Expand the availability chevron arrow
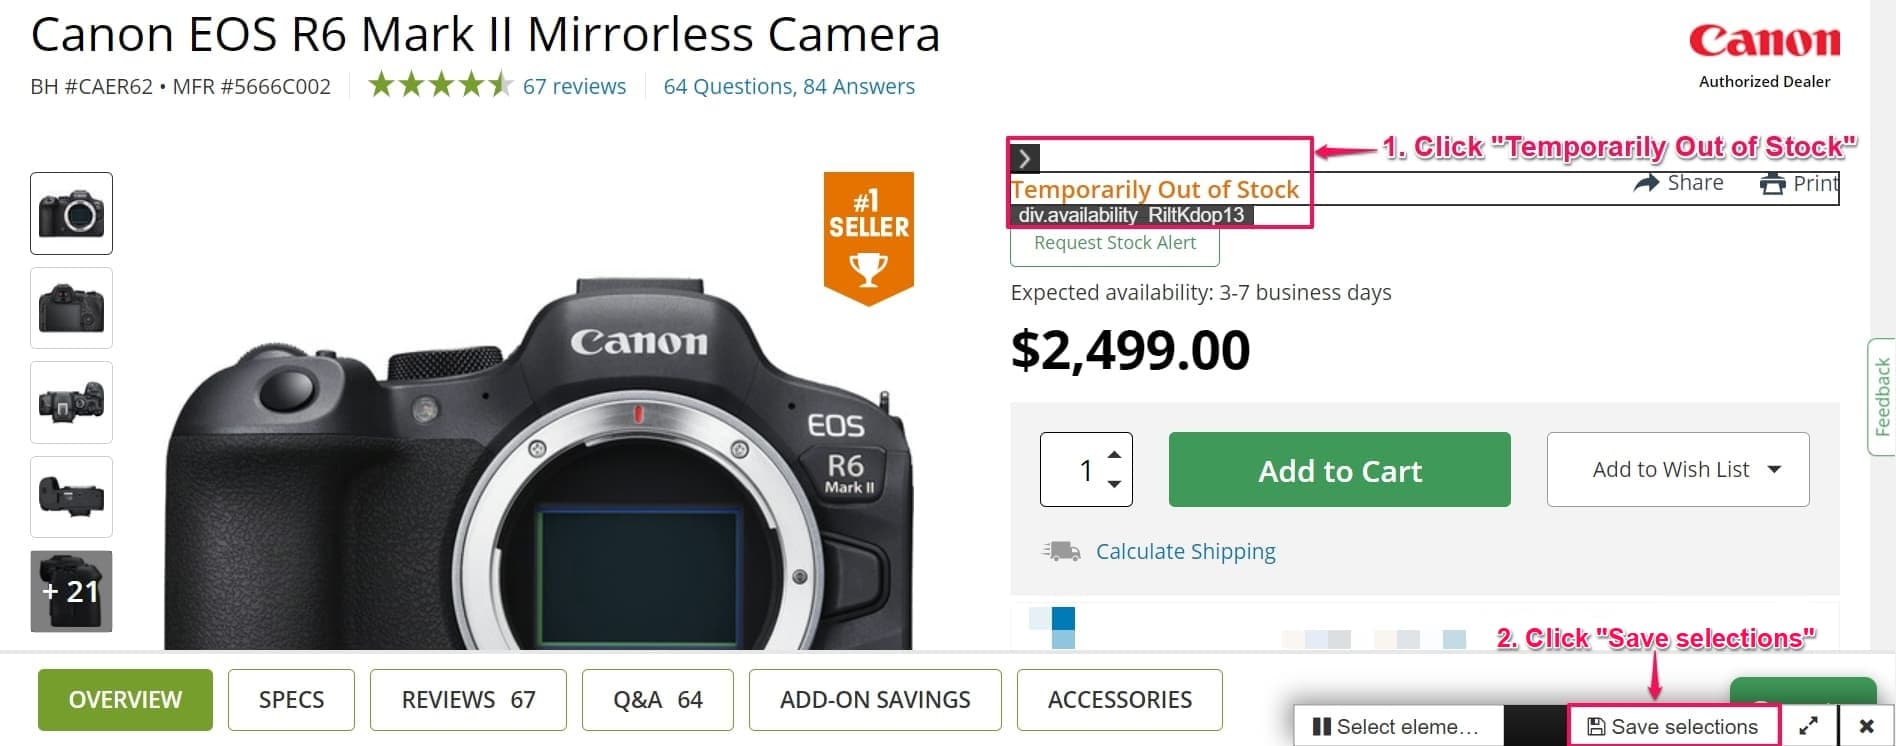Screen dimensions: 1896x746 pyautogui.click(x=1023, y=157)
